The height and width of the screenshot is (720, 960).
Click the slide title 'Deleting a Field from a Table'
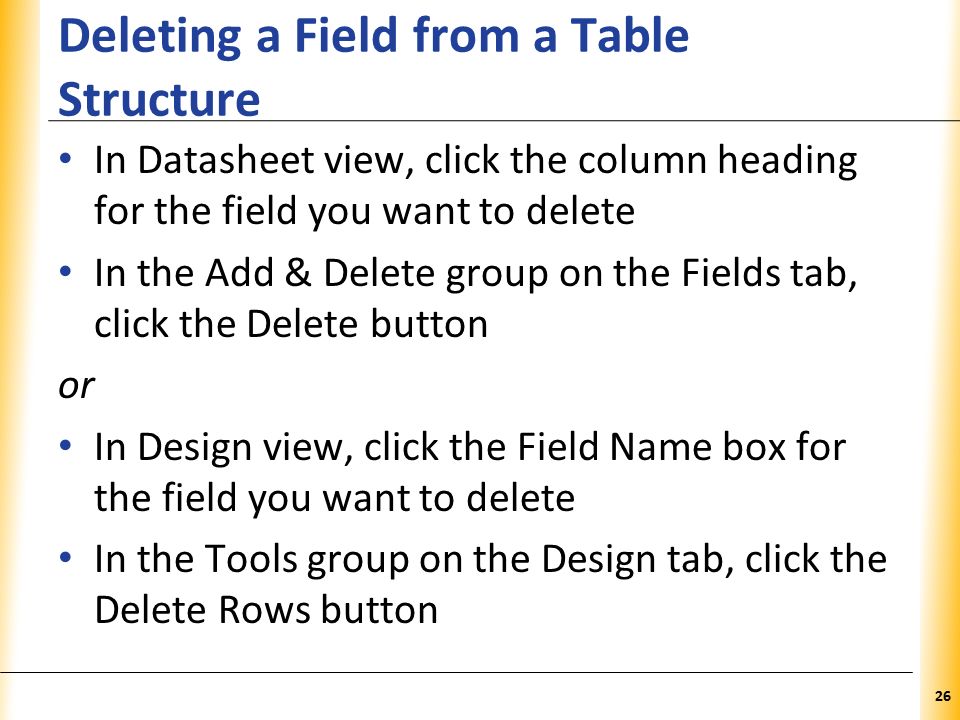pos(373,37)
